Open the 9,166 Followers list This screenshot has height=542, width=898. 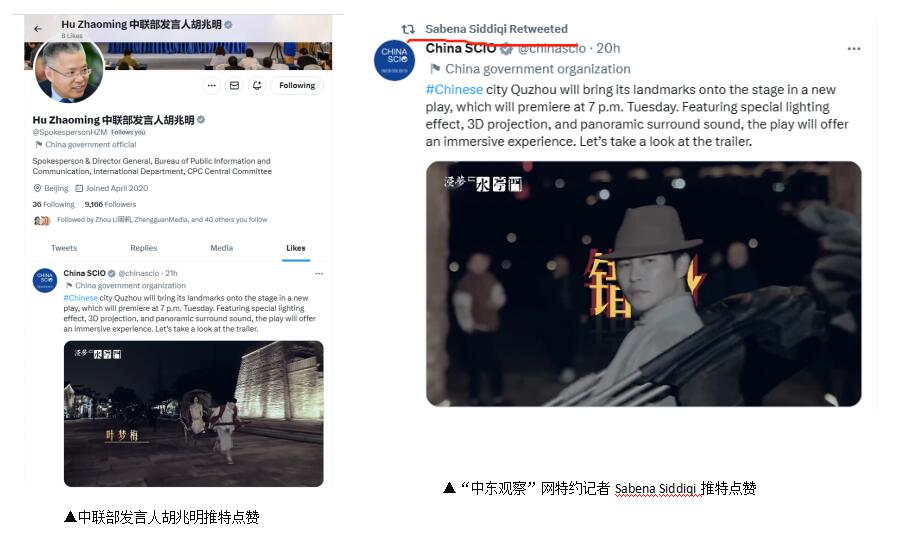[x=110, y=205]
